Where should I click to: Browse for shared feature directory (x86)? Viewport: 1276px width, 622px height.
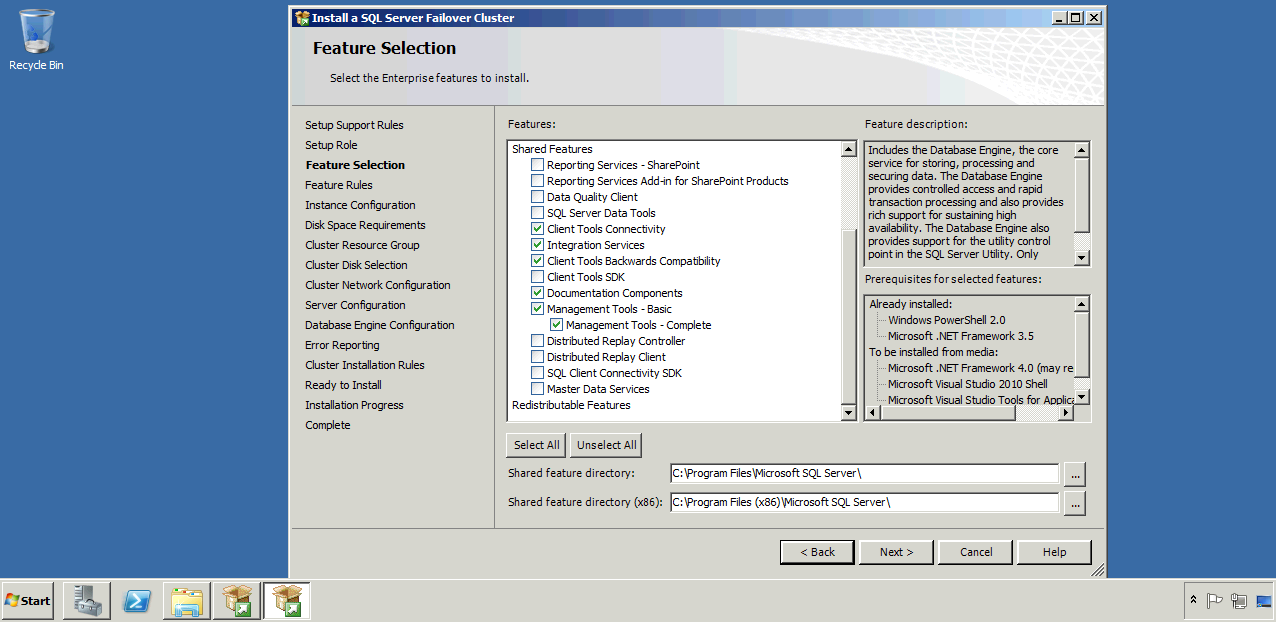(1074, 503)
